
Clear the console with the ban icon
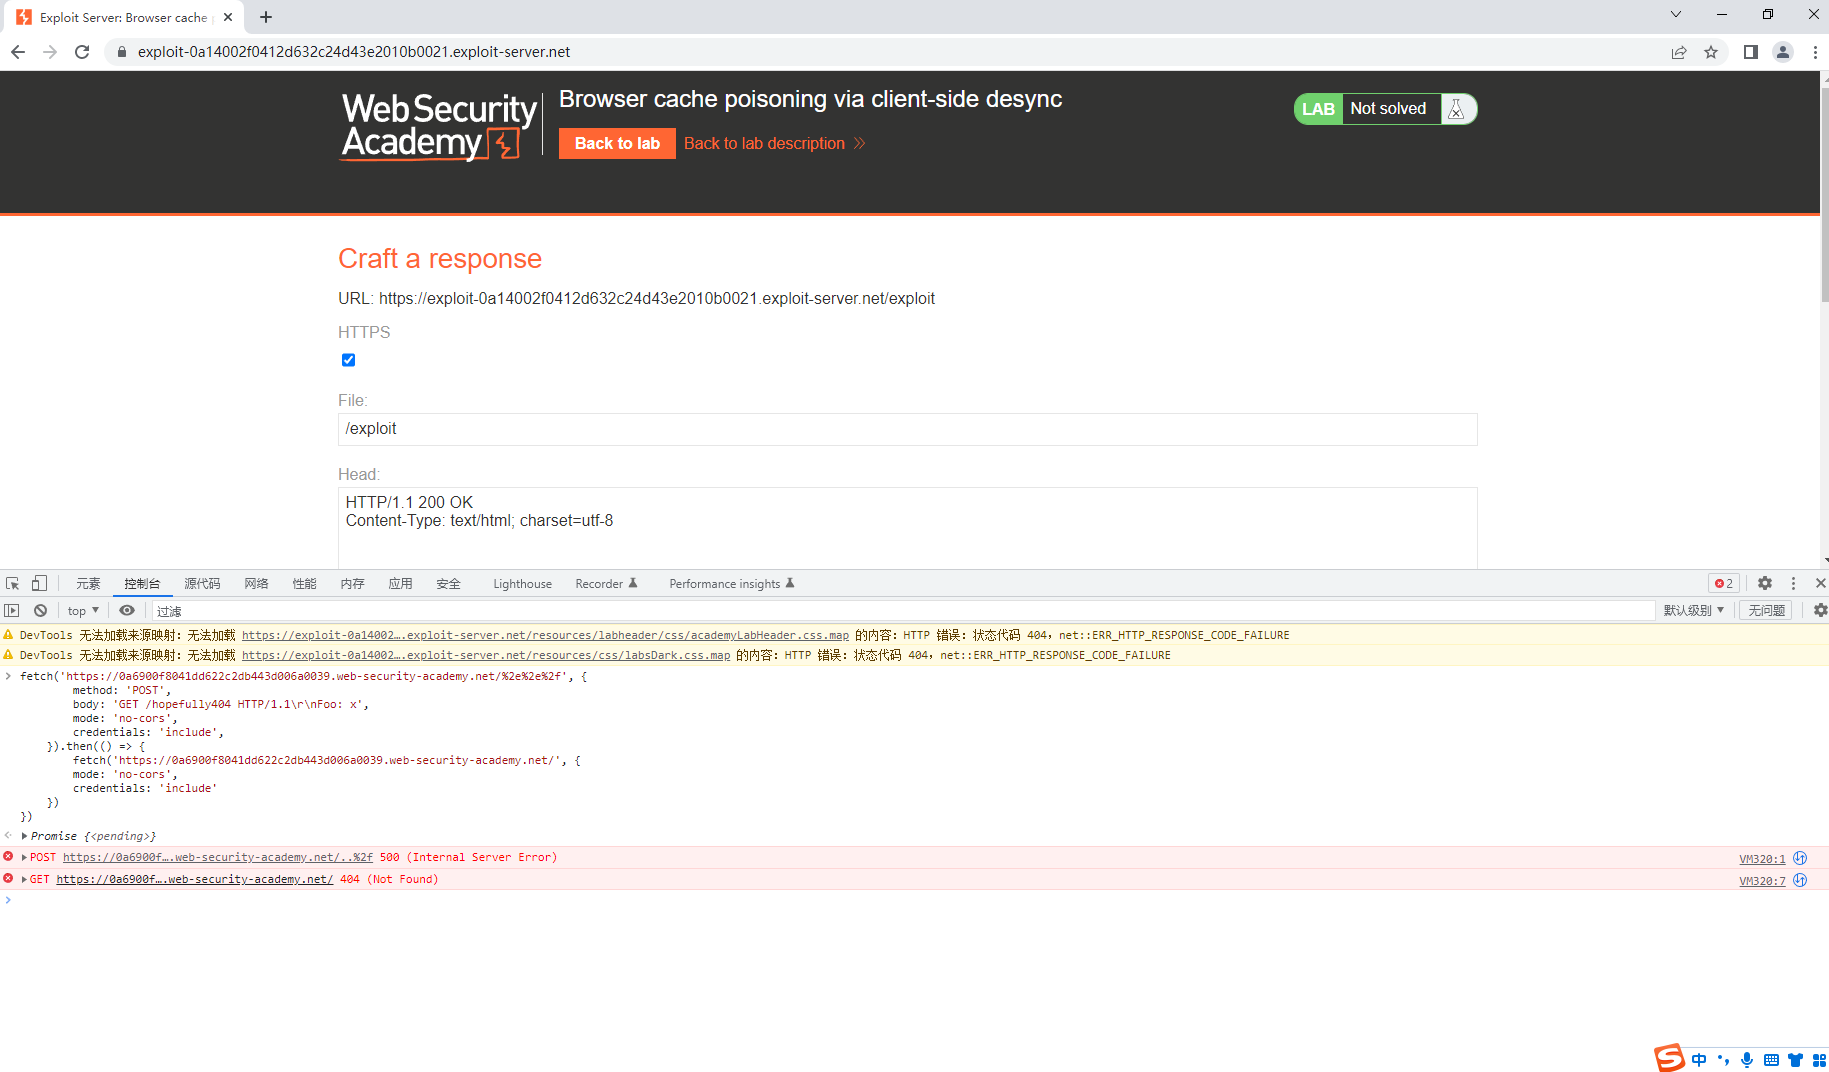coord(40,611)
